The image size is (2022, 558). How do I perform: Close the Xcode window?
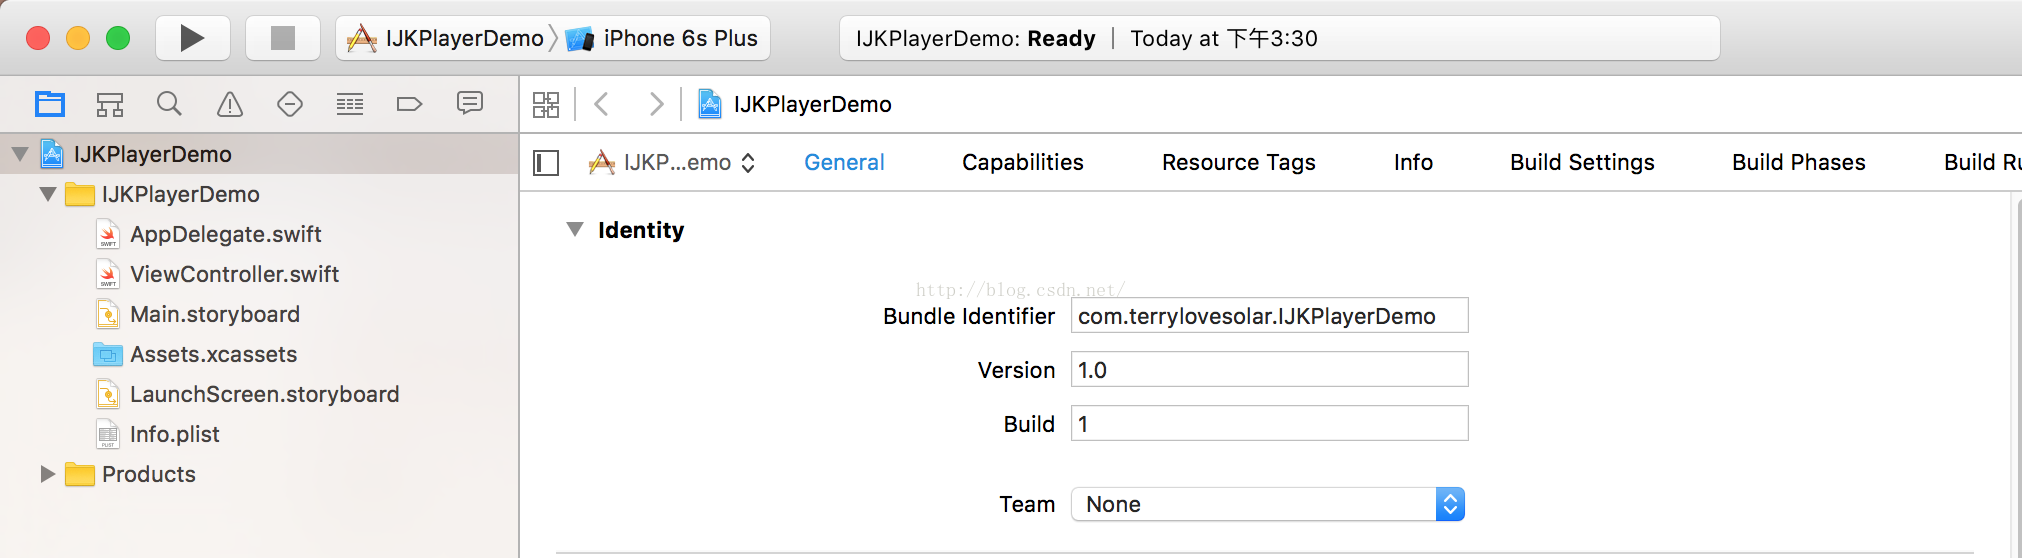point(38,38)
